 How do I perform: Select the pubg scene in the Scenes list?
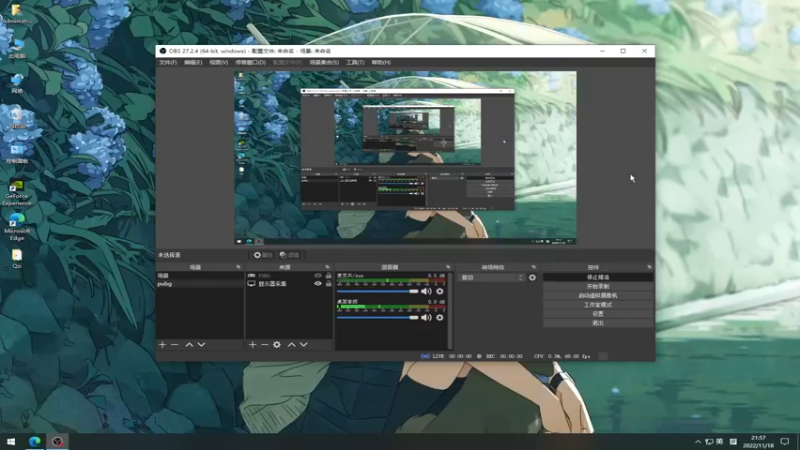199,284
